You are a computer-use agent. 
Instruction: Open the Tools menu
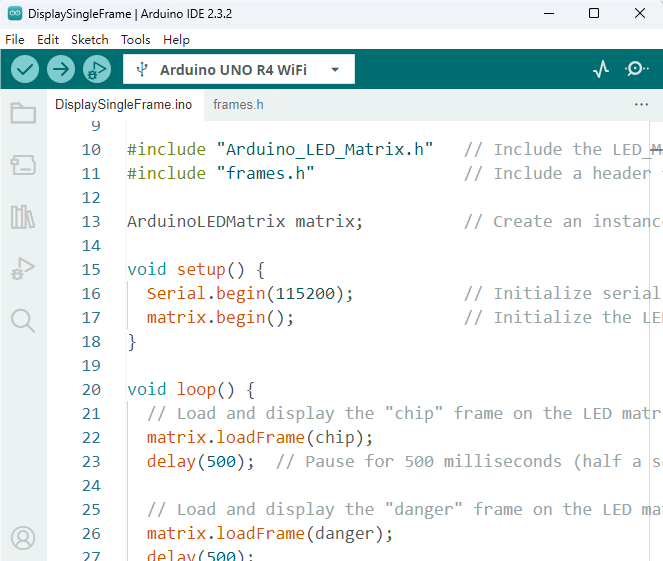pyautogui.click(x=136, y=40)
